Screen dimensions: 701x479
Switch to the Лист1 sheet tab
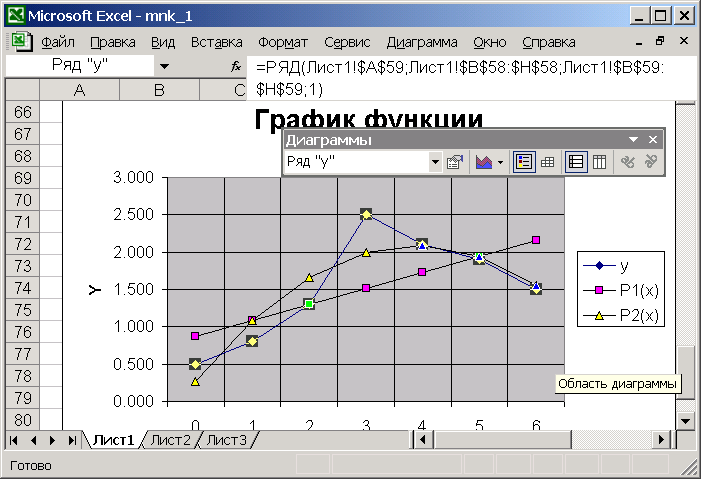coord(114,441)
